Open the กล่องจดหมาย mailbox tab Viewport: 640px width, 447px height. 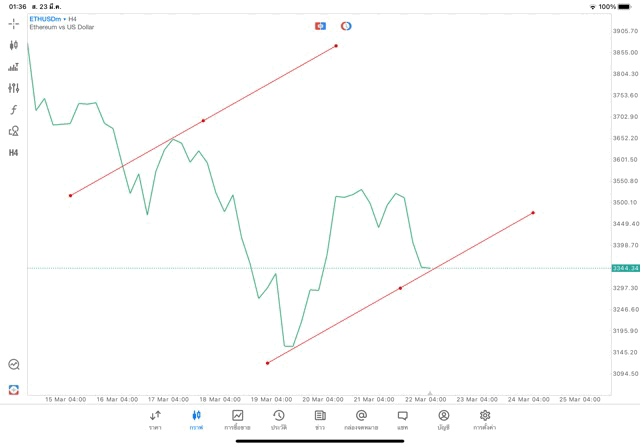point(361,420)
